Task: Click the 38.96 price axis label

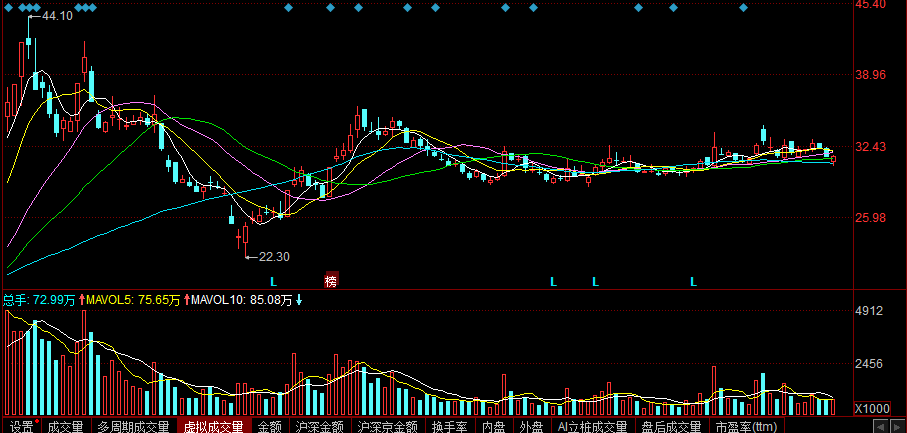Action: [x=873, y=75]
